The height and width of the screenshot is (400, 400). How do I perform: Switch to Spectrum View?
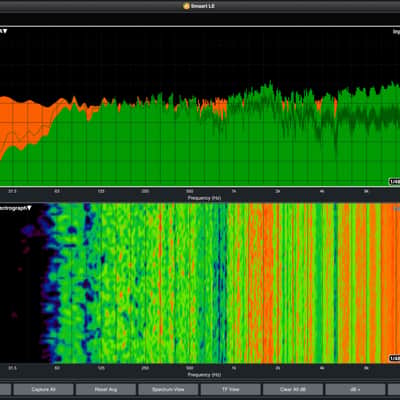tap(168, 389)
